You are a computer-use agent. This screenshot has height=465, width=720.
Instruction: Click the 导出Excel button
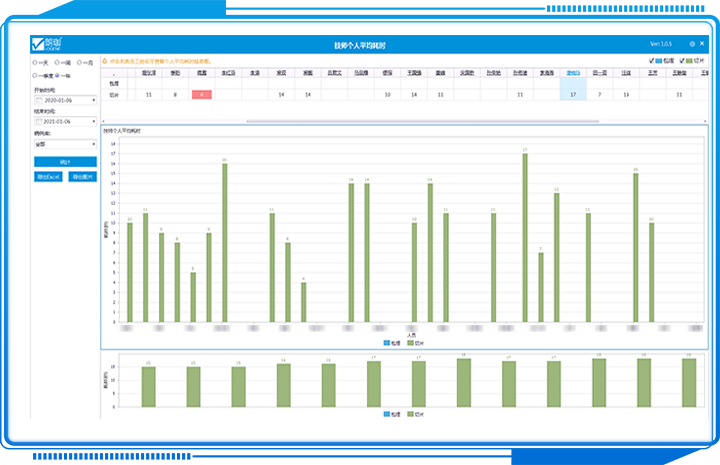[x=48, y=176]
